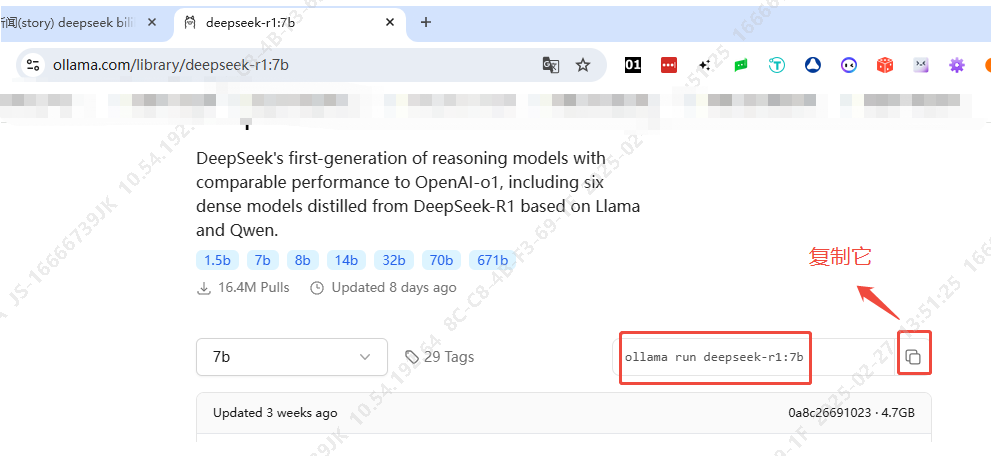Select the 70b model size tag
The height and width of the screenshot is (456, 991).
(x=441, y=260)
